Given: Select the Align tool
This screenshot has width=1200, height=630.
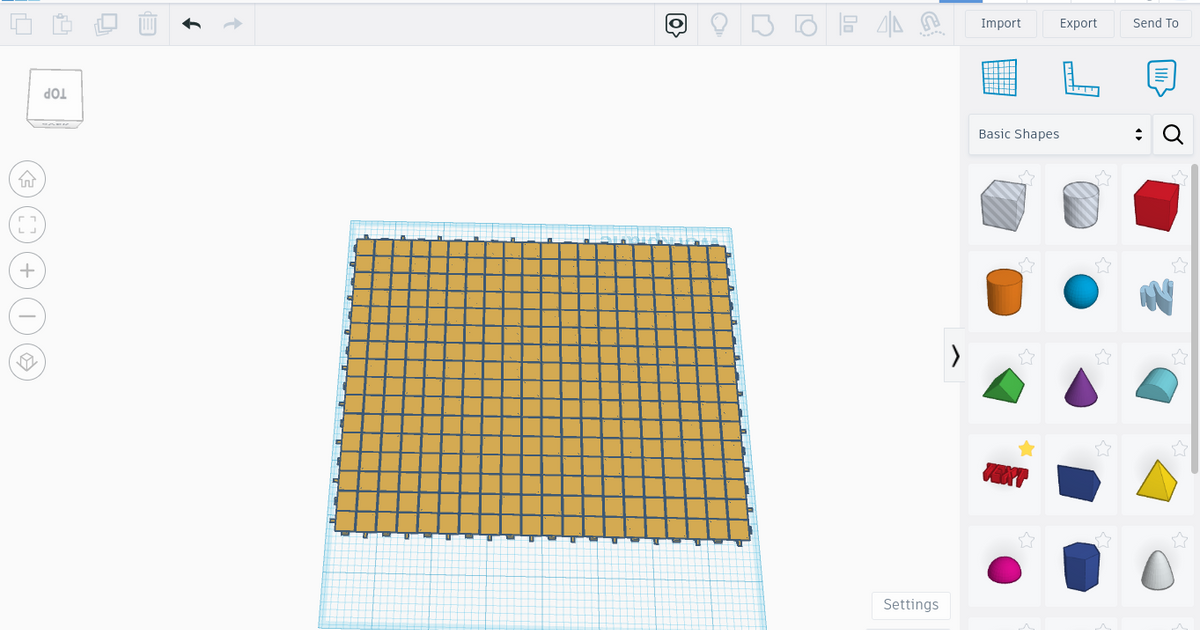Looking at the screenshot, I should pos(847,24).
